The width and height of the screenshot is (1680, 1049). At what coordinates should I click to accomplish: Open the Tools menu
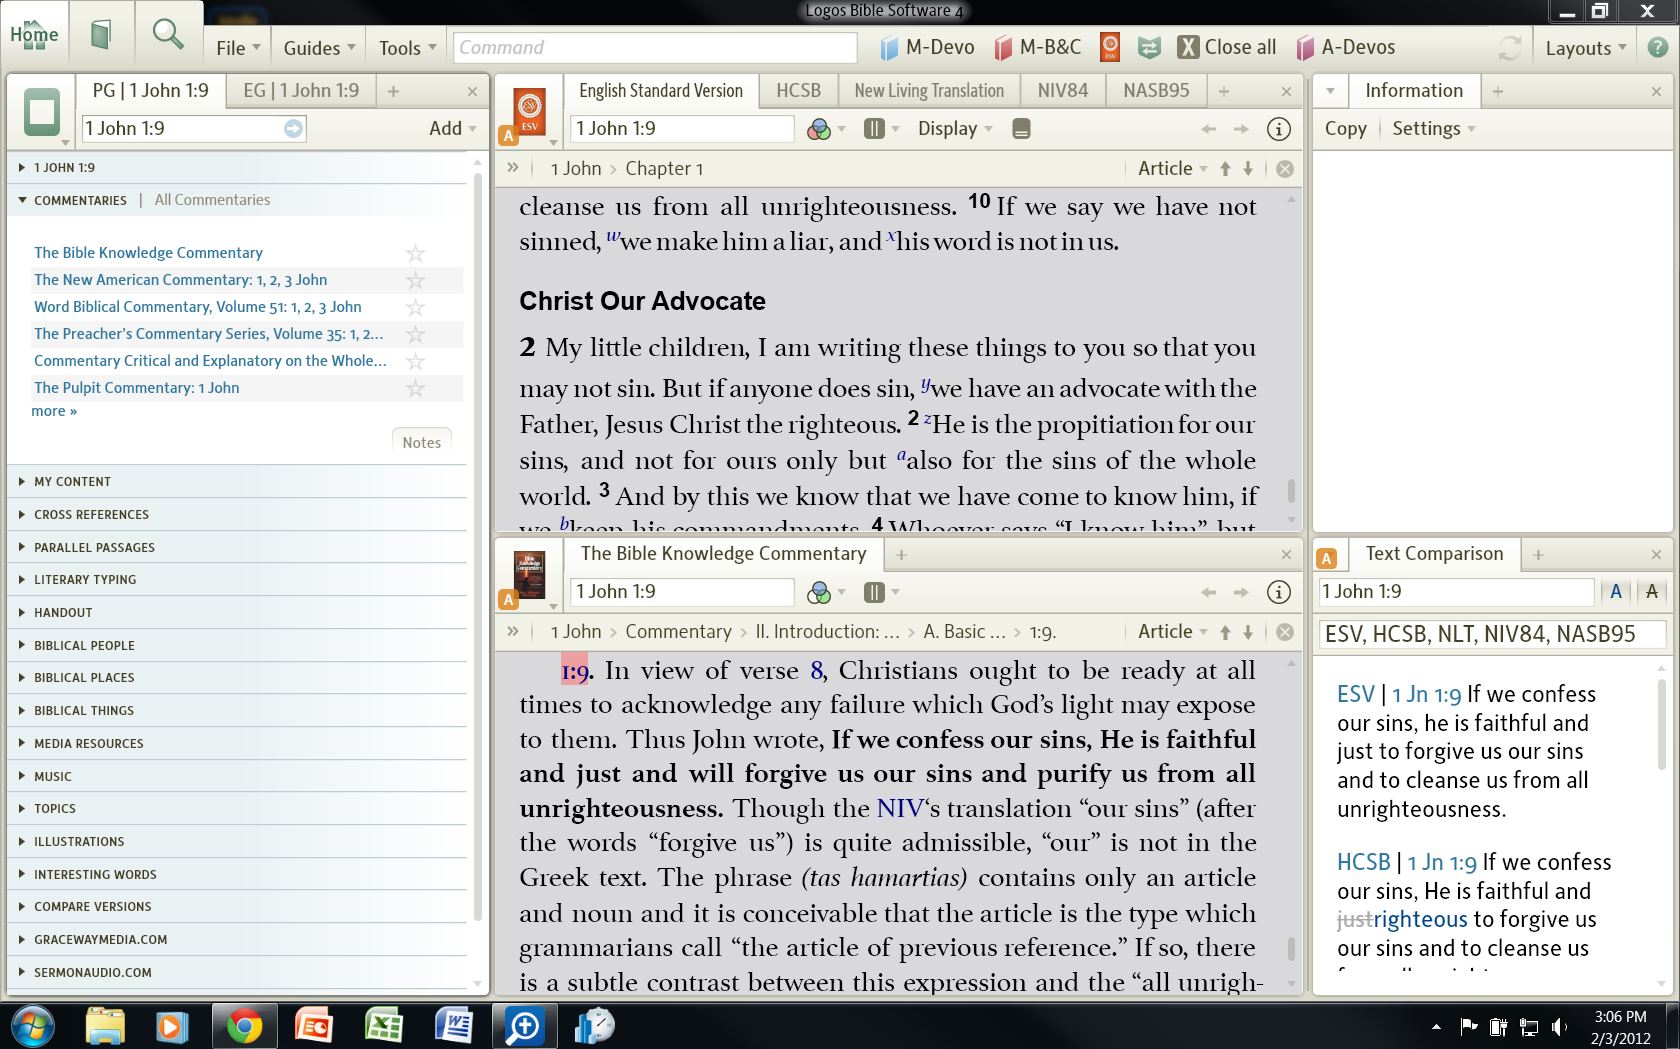click(407, 48)
